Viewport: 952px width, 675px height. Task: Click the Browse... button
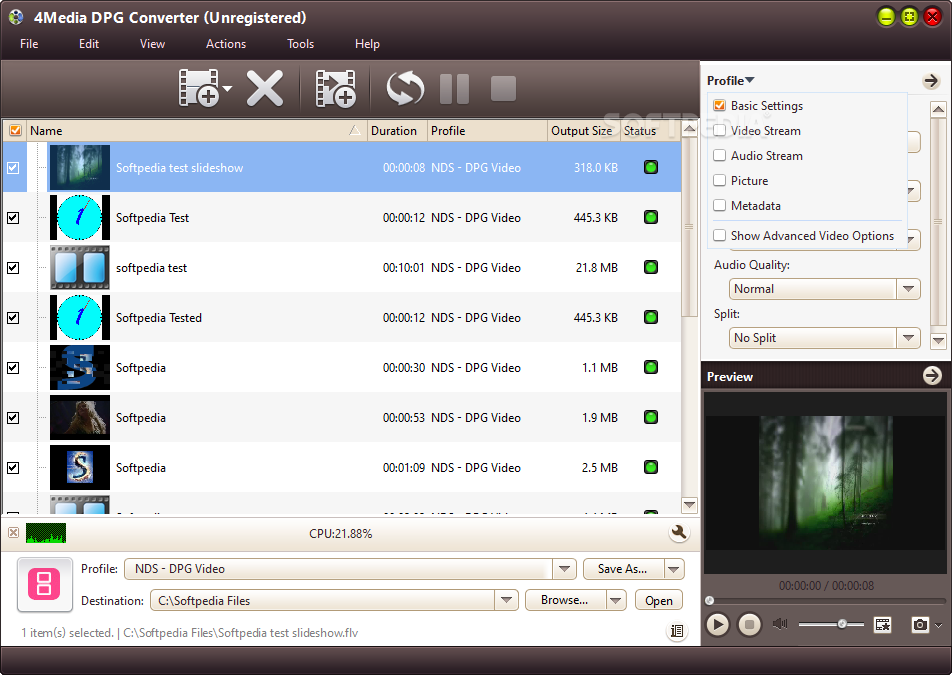pos(565,600)
